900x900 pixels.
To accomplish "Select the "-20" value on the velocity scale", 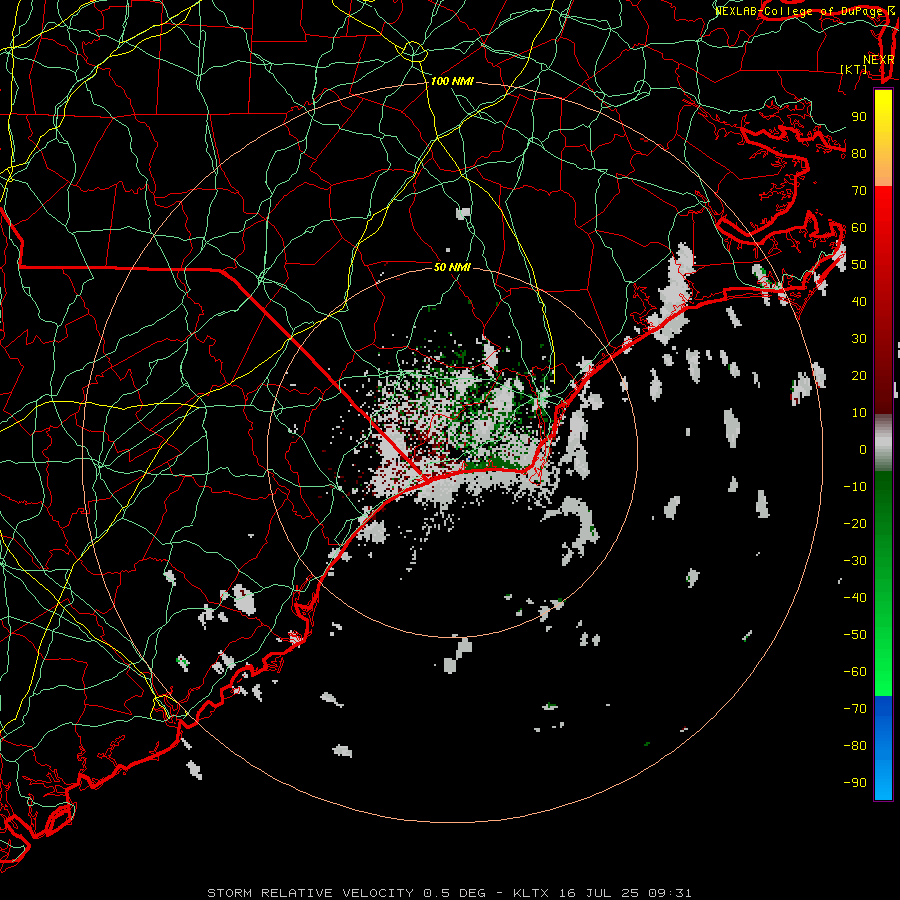I will [x=855, y=524].
